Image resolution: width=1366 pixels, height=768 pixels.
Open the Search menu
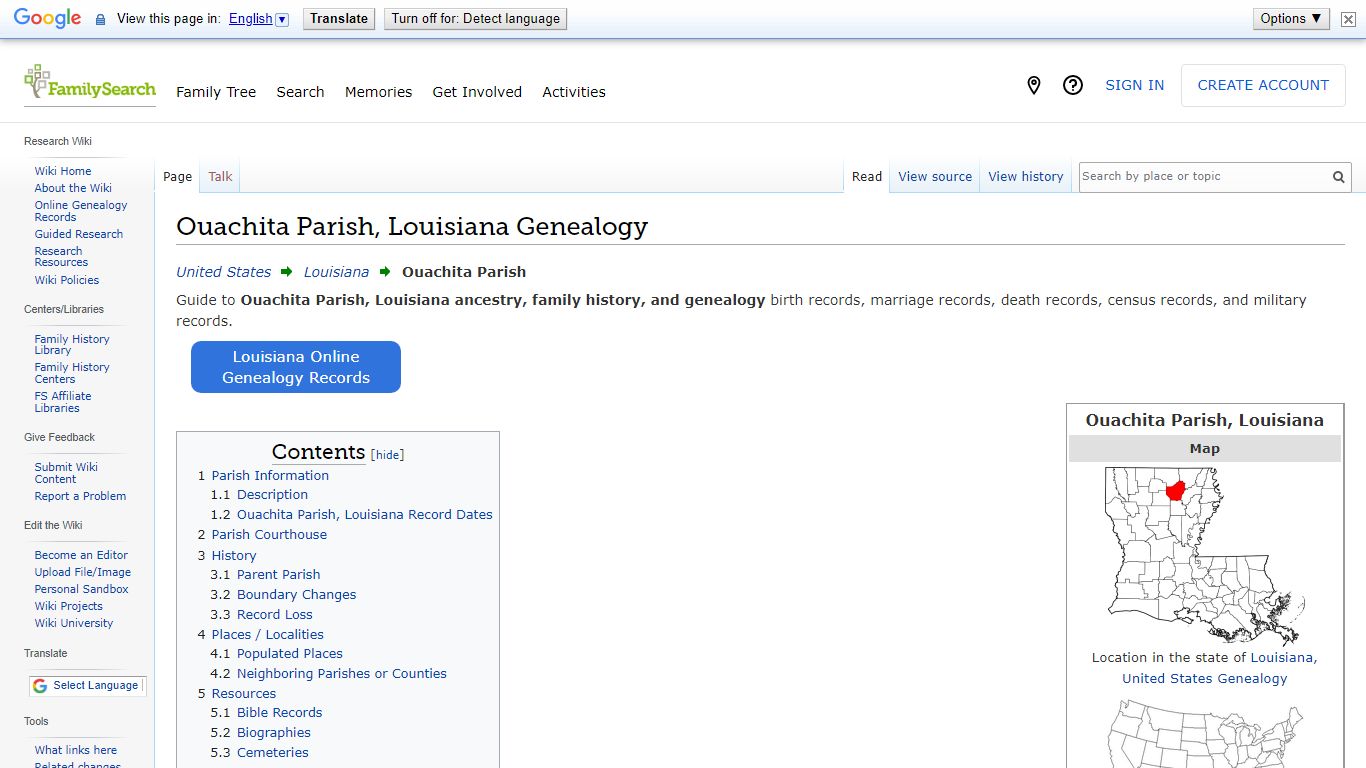coord(300,92)
